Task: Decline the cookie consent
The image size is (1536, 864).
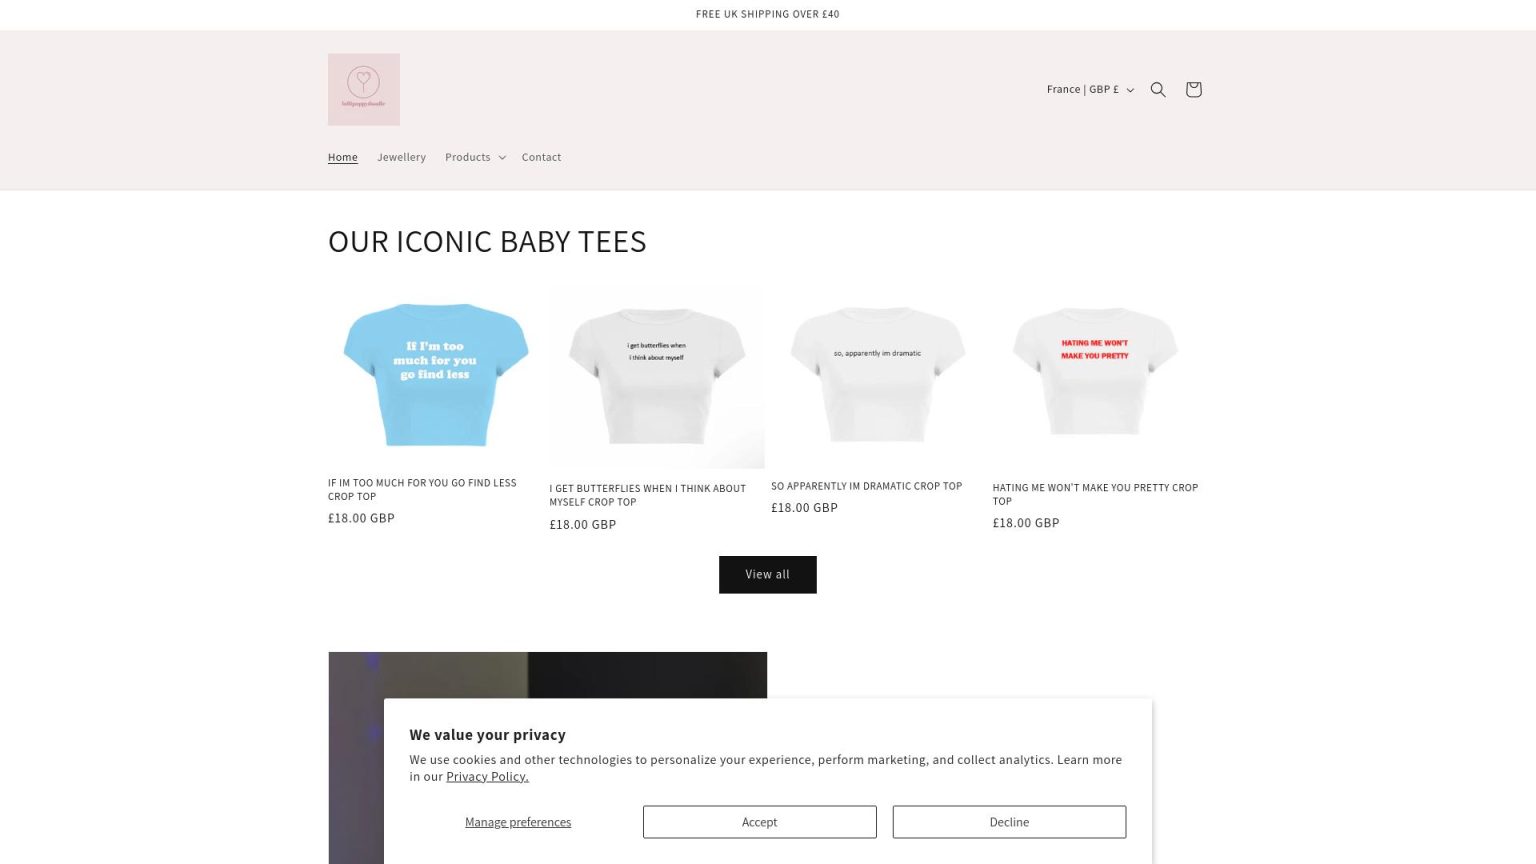Action: point(1009,822)
